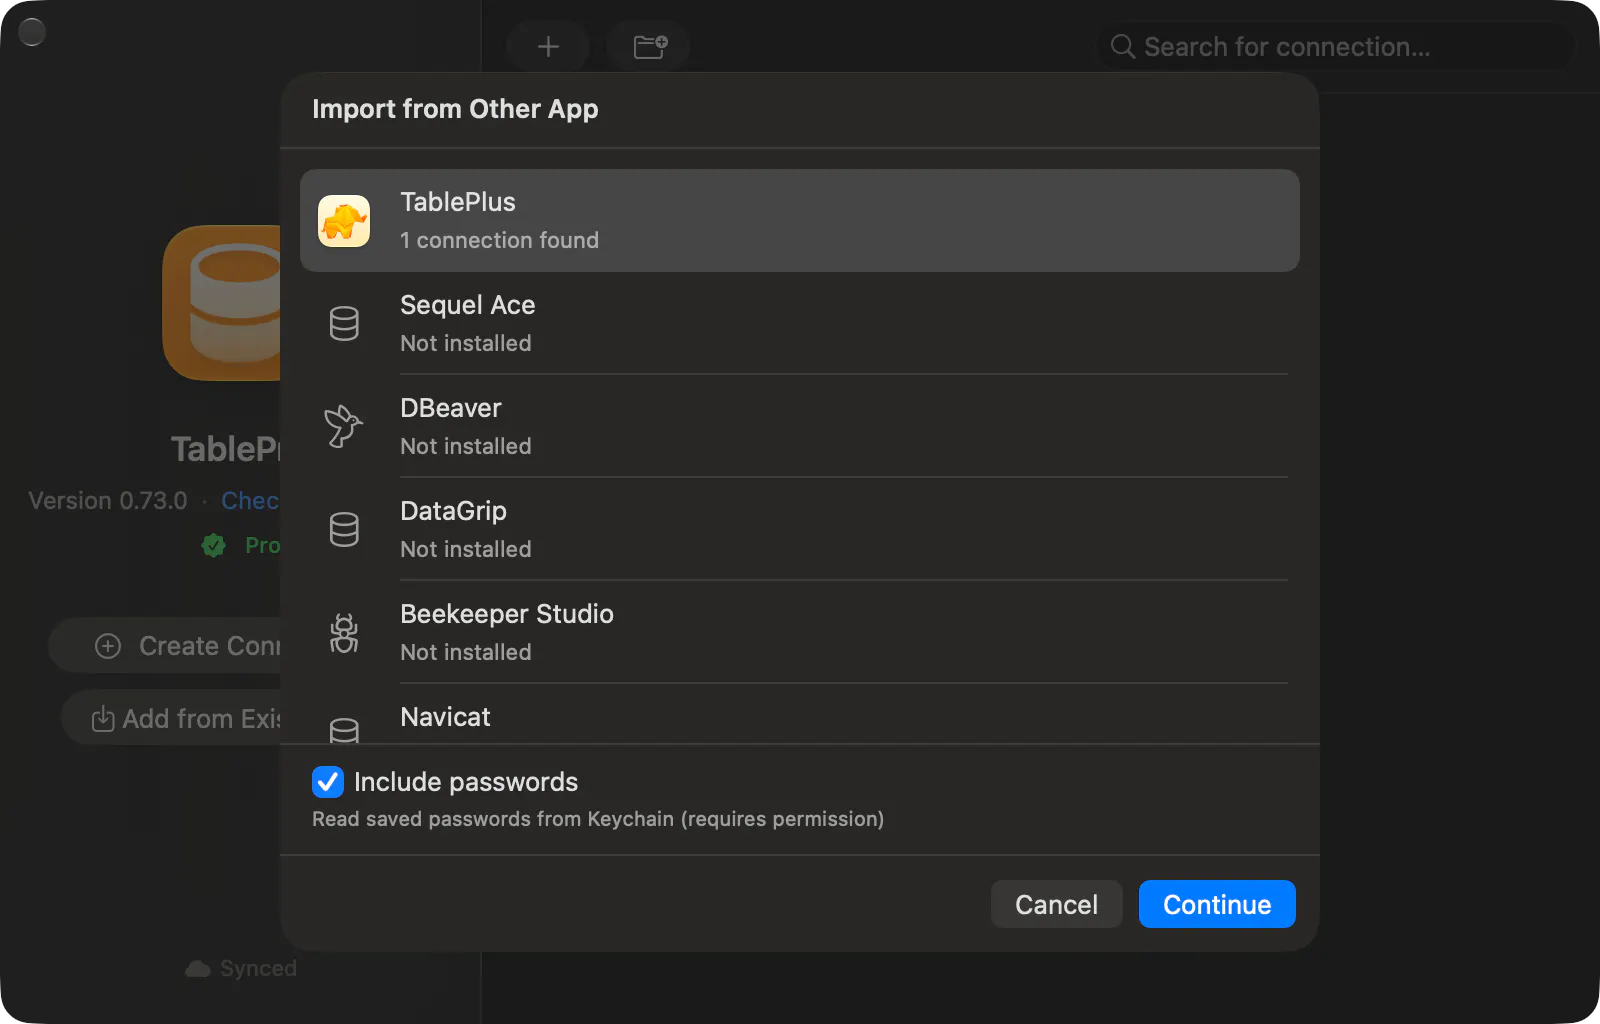Click the Add from Existing button

tap(171, 718)
